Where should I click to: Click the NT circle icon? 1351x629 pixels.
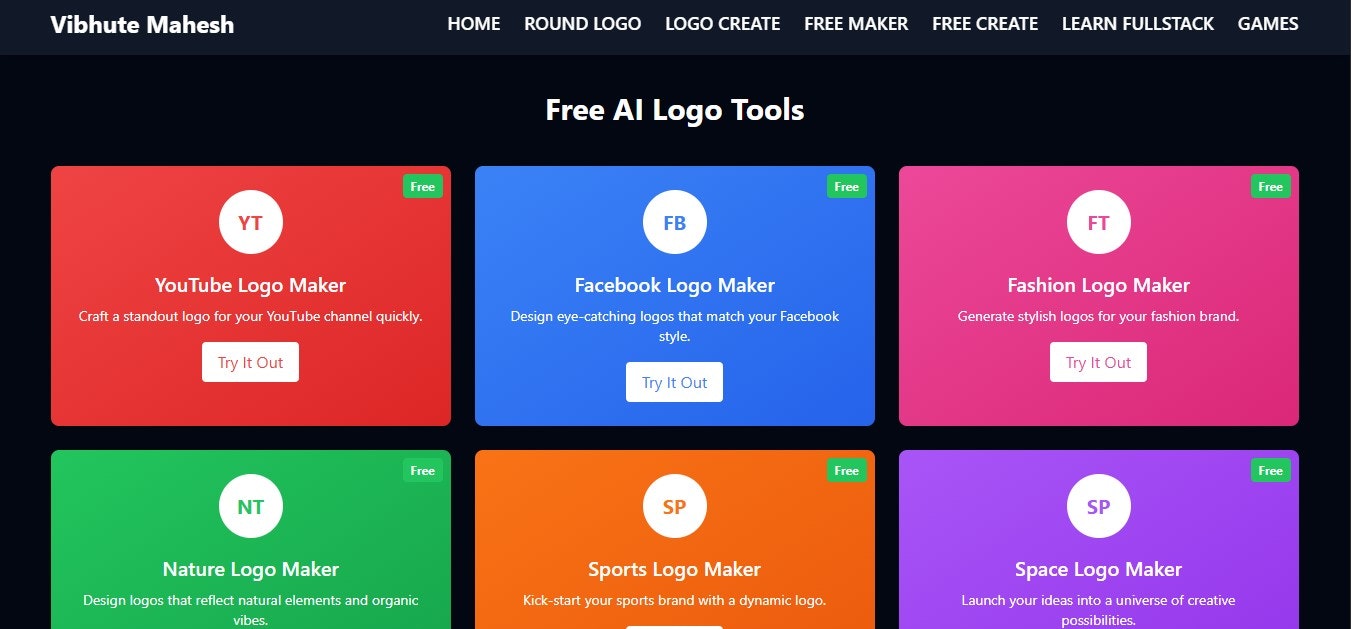(x=251, y=506)
